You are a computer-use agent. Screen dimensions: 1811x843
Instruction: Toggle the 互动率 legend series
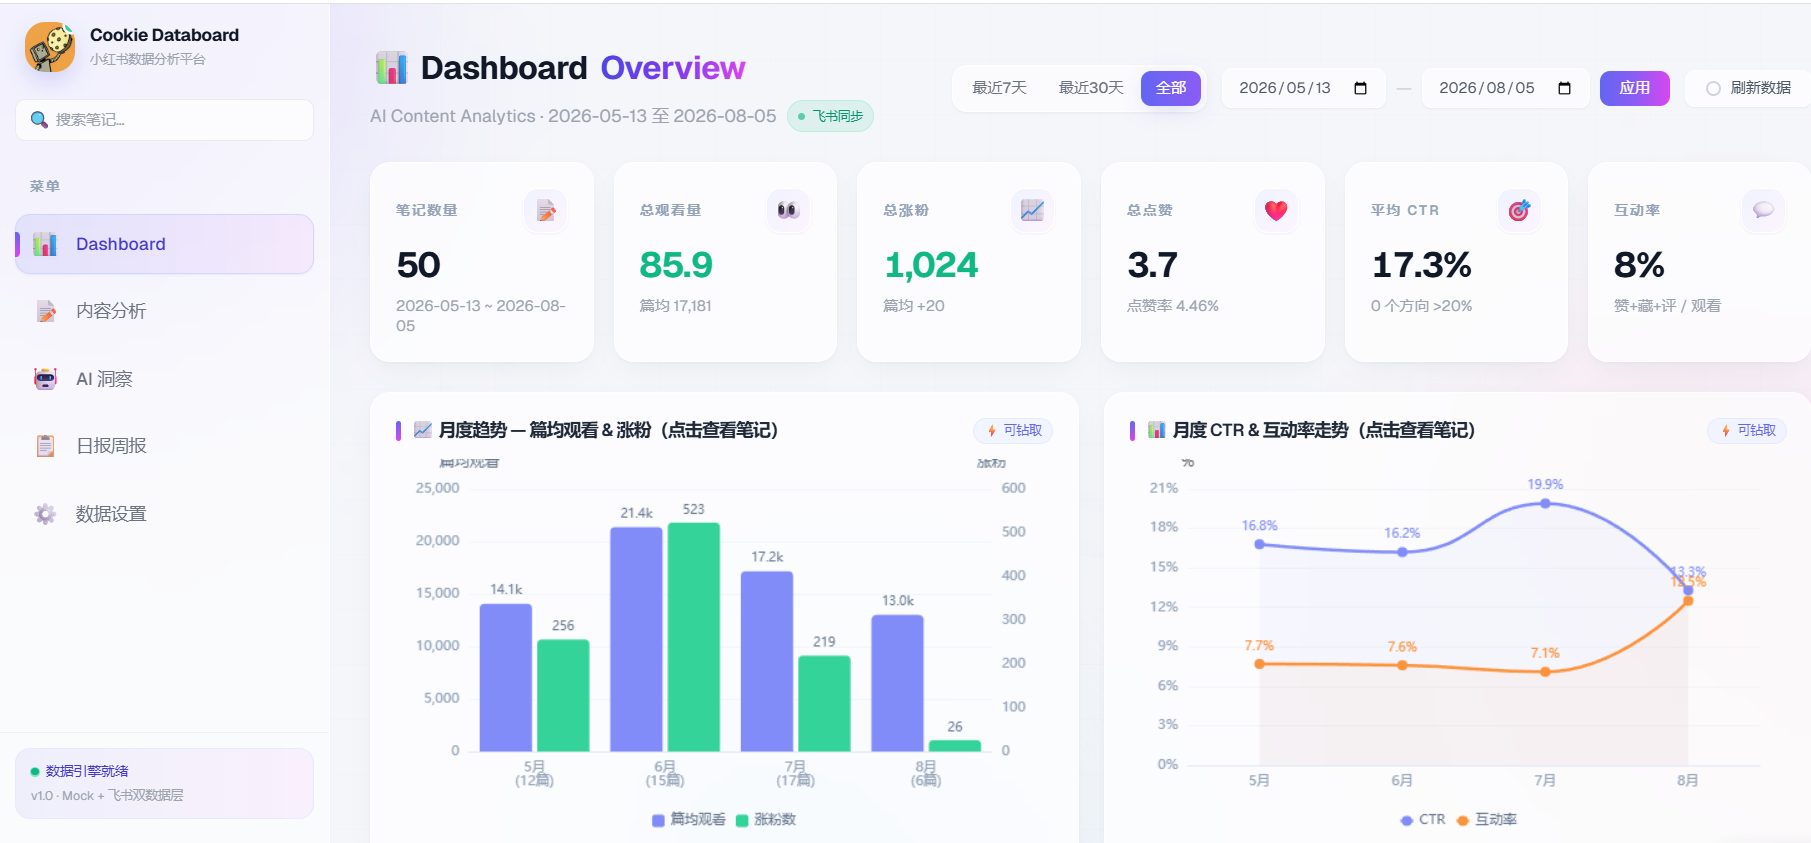(x=1487, y=820)
